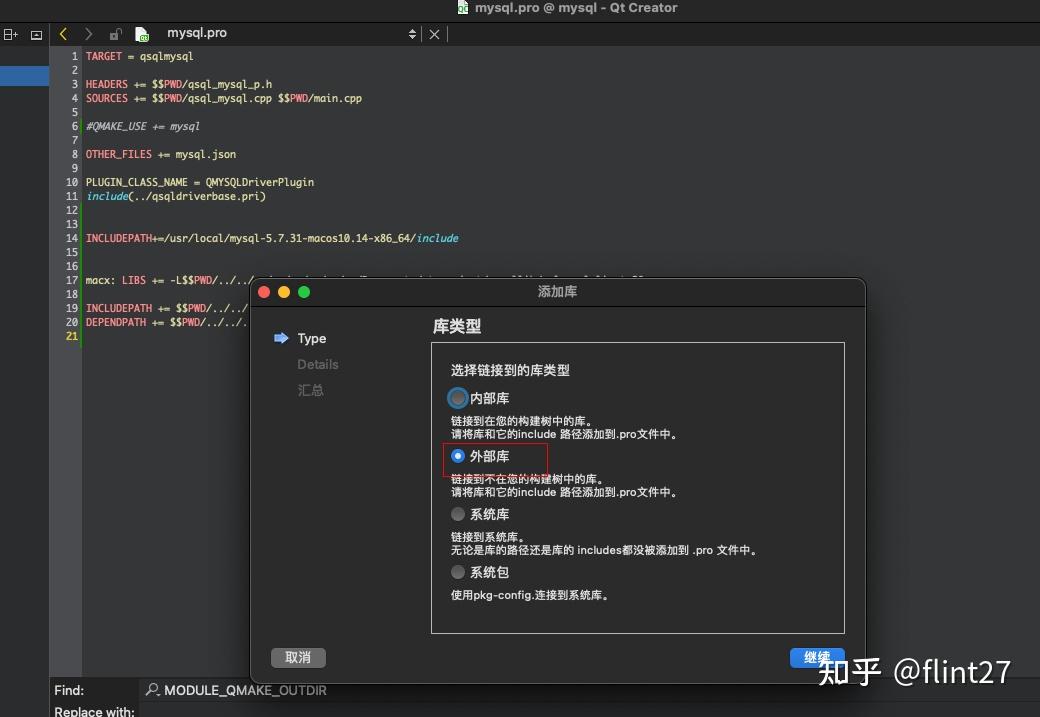Minimize the 添加库 dialog with yellow button
Viewport: 1040px width, 717px height.
[284, 292]
